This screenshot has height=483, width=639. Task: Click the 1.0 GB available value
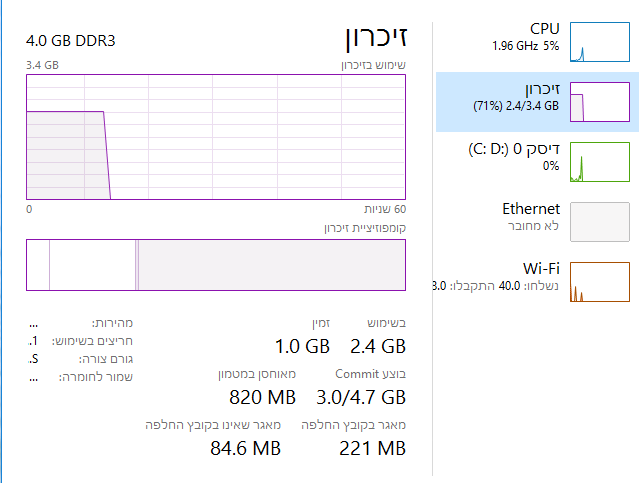point(301,346)
